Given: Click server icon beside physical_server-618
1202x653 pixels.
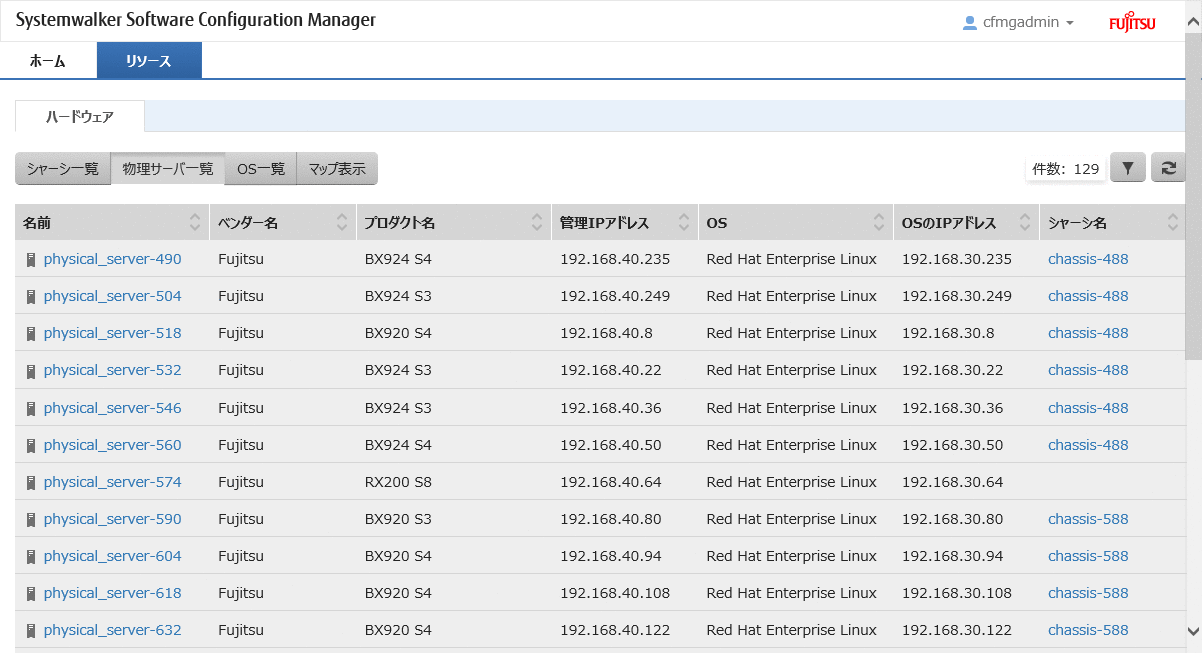Looking at the screenshot, I should click(31, 593).
